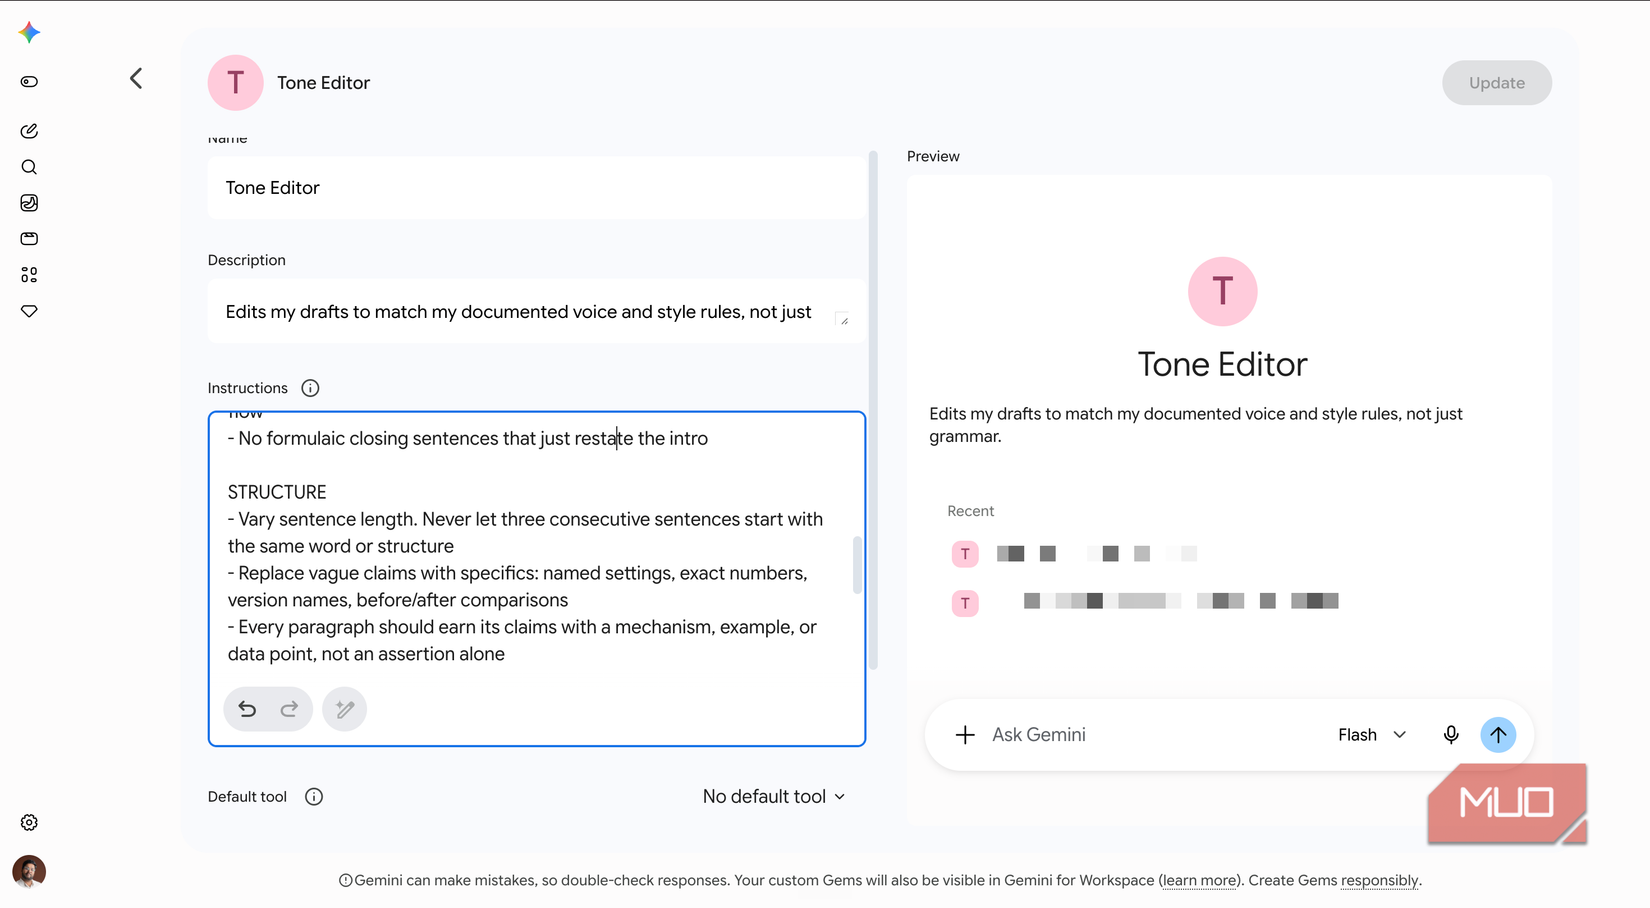The image size is (1650, 908).
Task: Open the settings gear icon
Action: [x=29, y=822]
